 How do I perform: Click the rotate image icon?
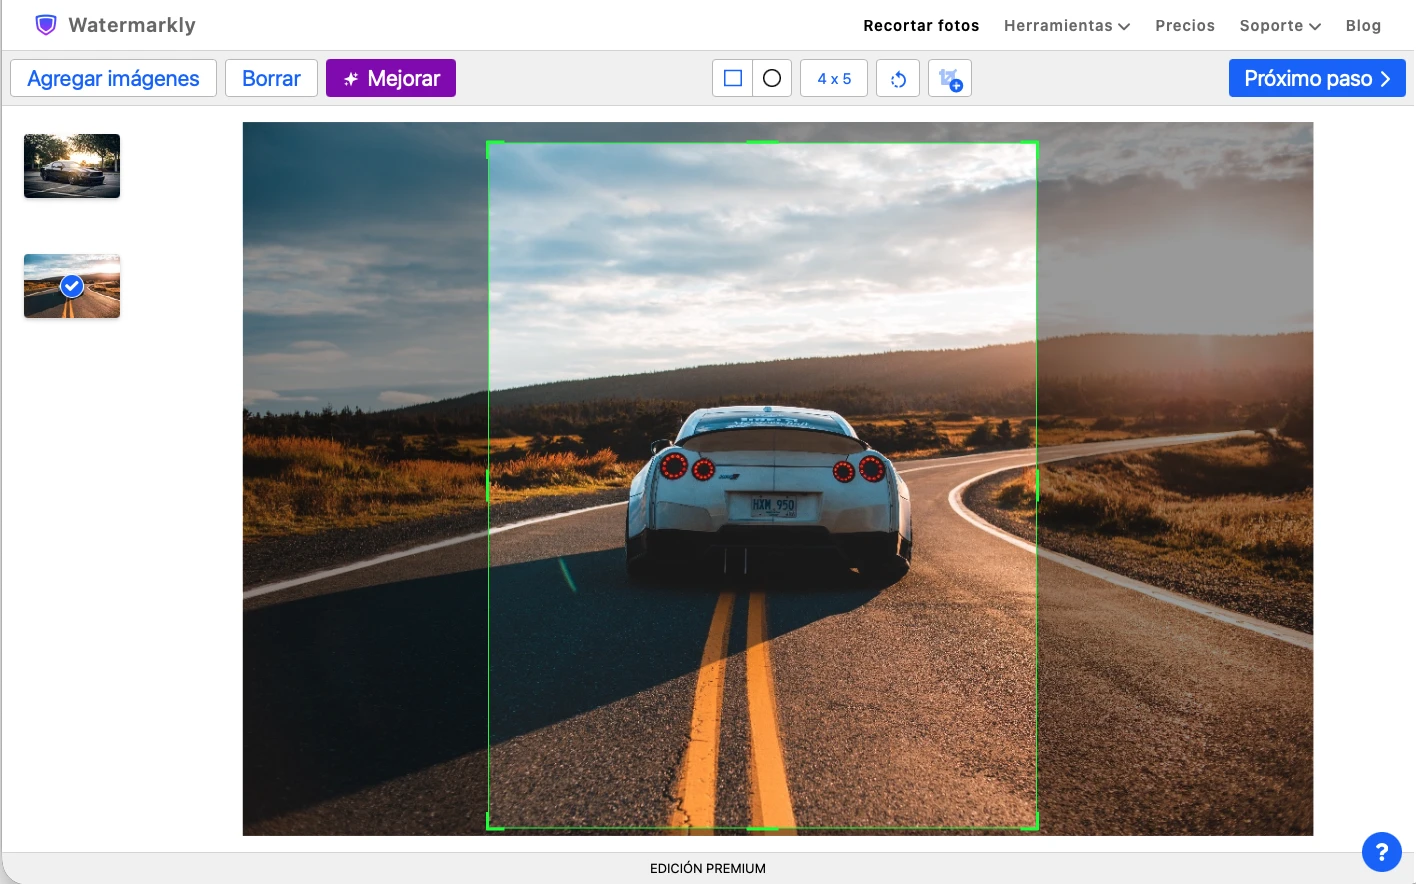click(898, 78)
